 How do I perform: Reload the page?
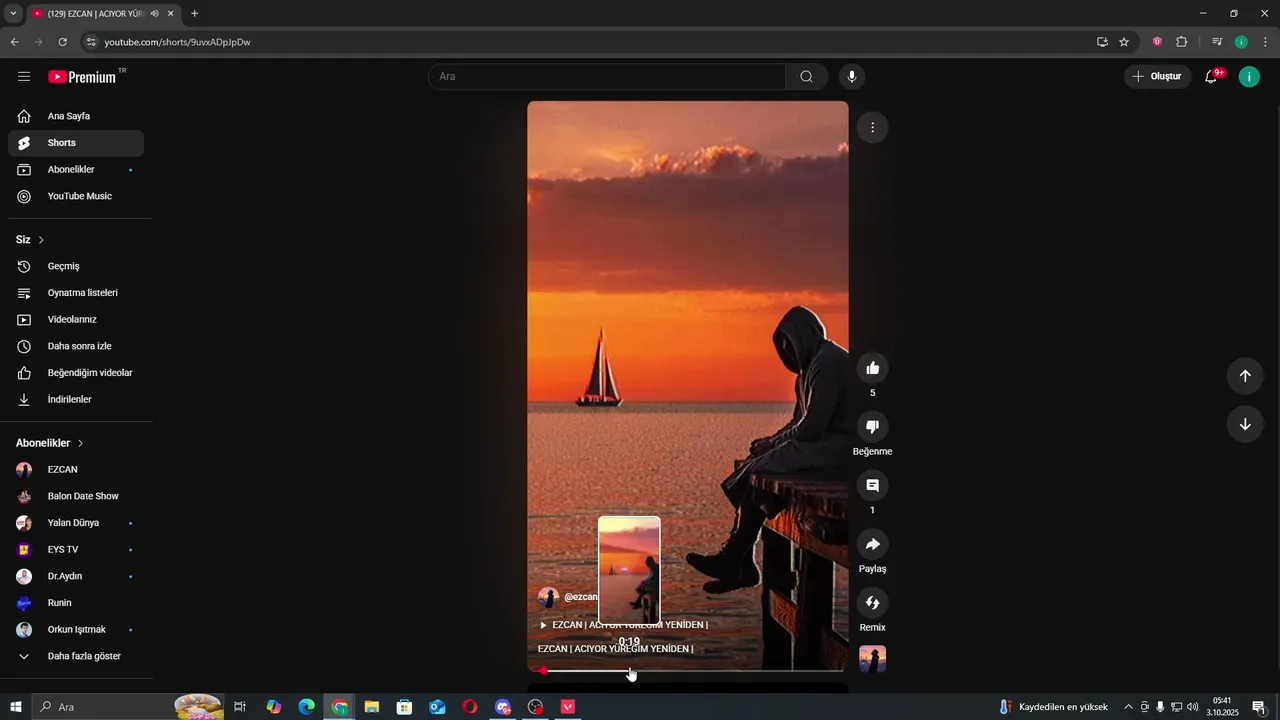[x=62, y=42]
